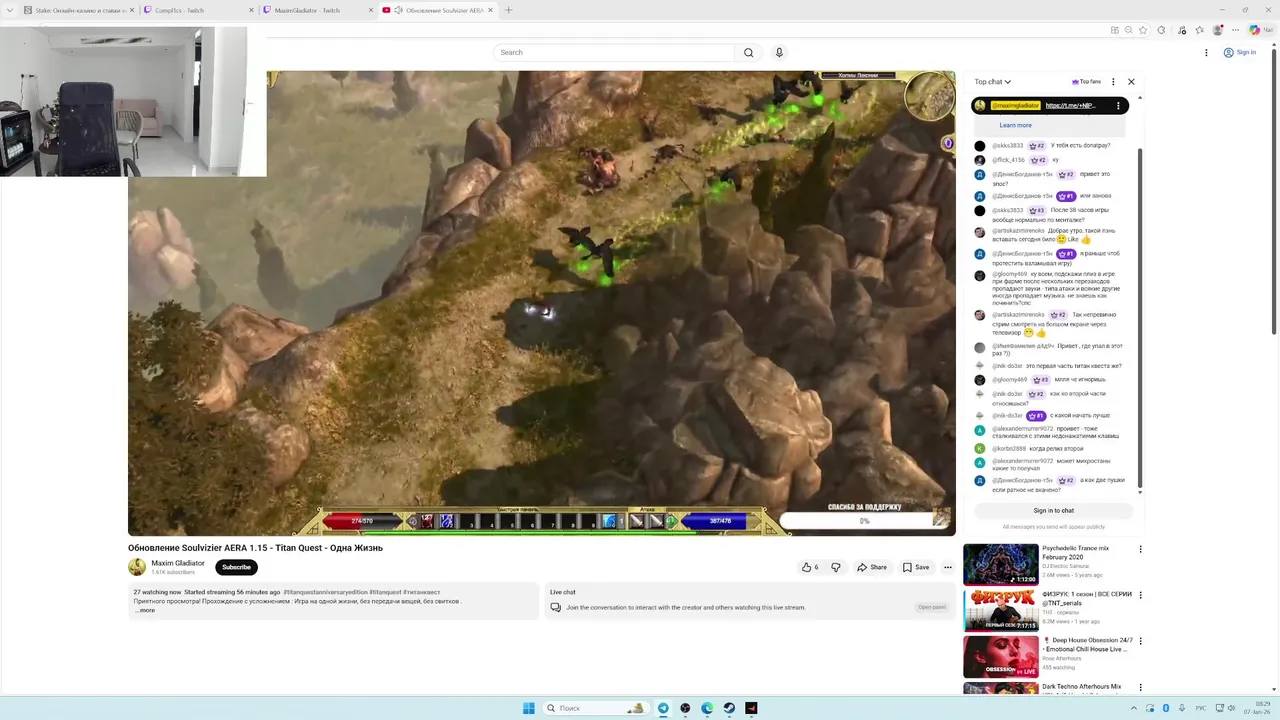
Task: Open the browser profile avatar
Action: [x=1218, y=30]
